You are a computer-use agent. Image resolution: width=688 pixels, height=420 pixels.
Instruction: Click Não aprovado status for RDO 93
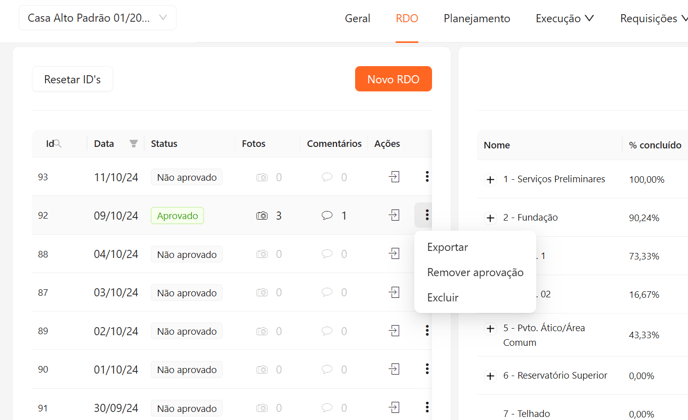(x=186, y=177)
